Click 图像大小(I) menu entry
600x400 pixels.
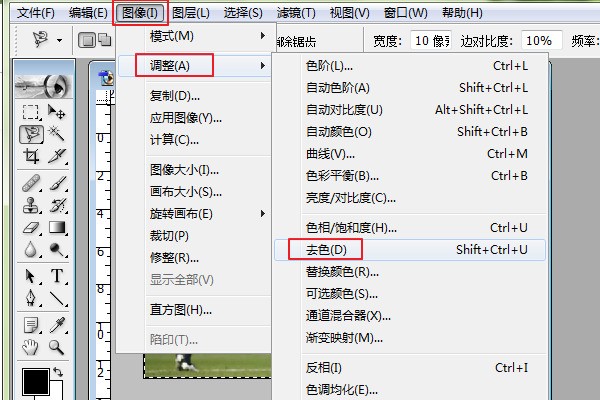(185, 170)
